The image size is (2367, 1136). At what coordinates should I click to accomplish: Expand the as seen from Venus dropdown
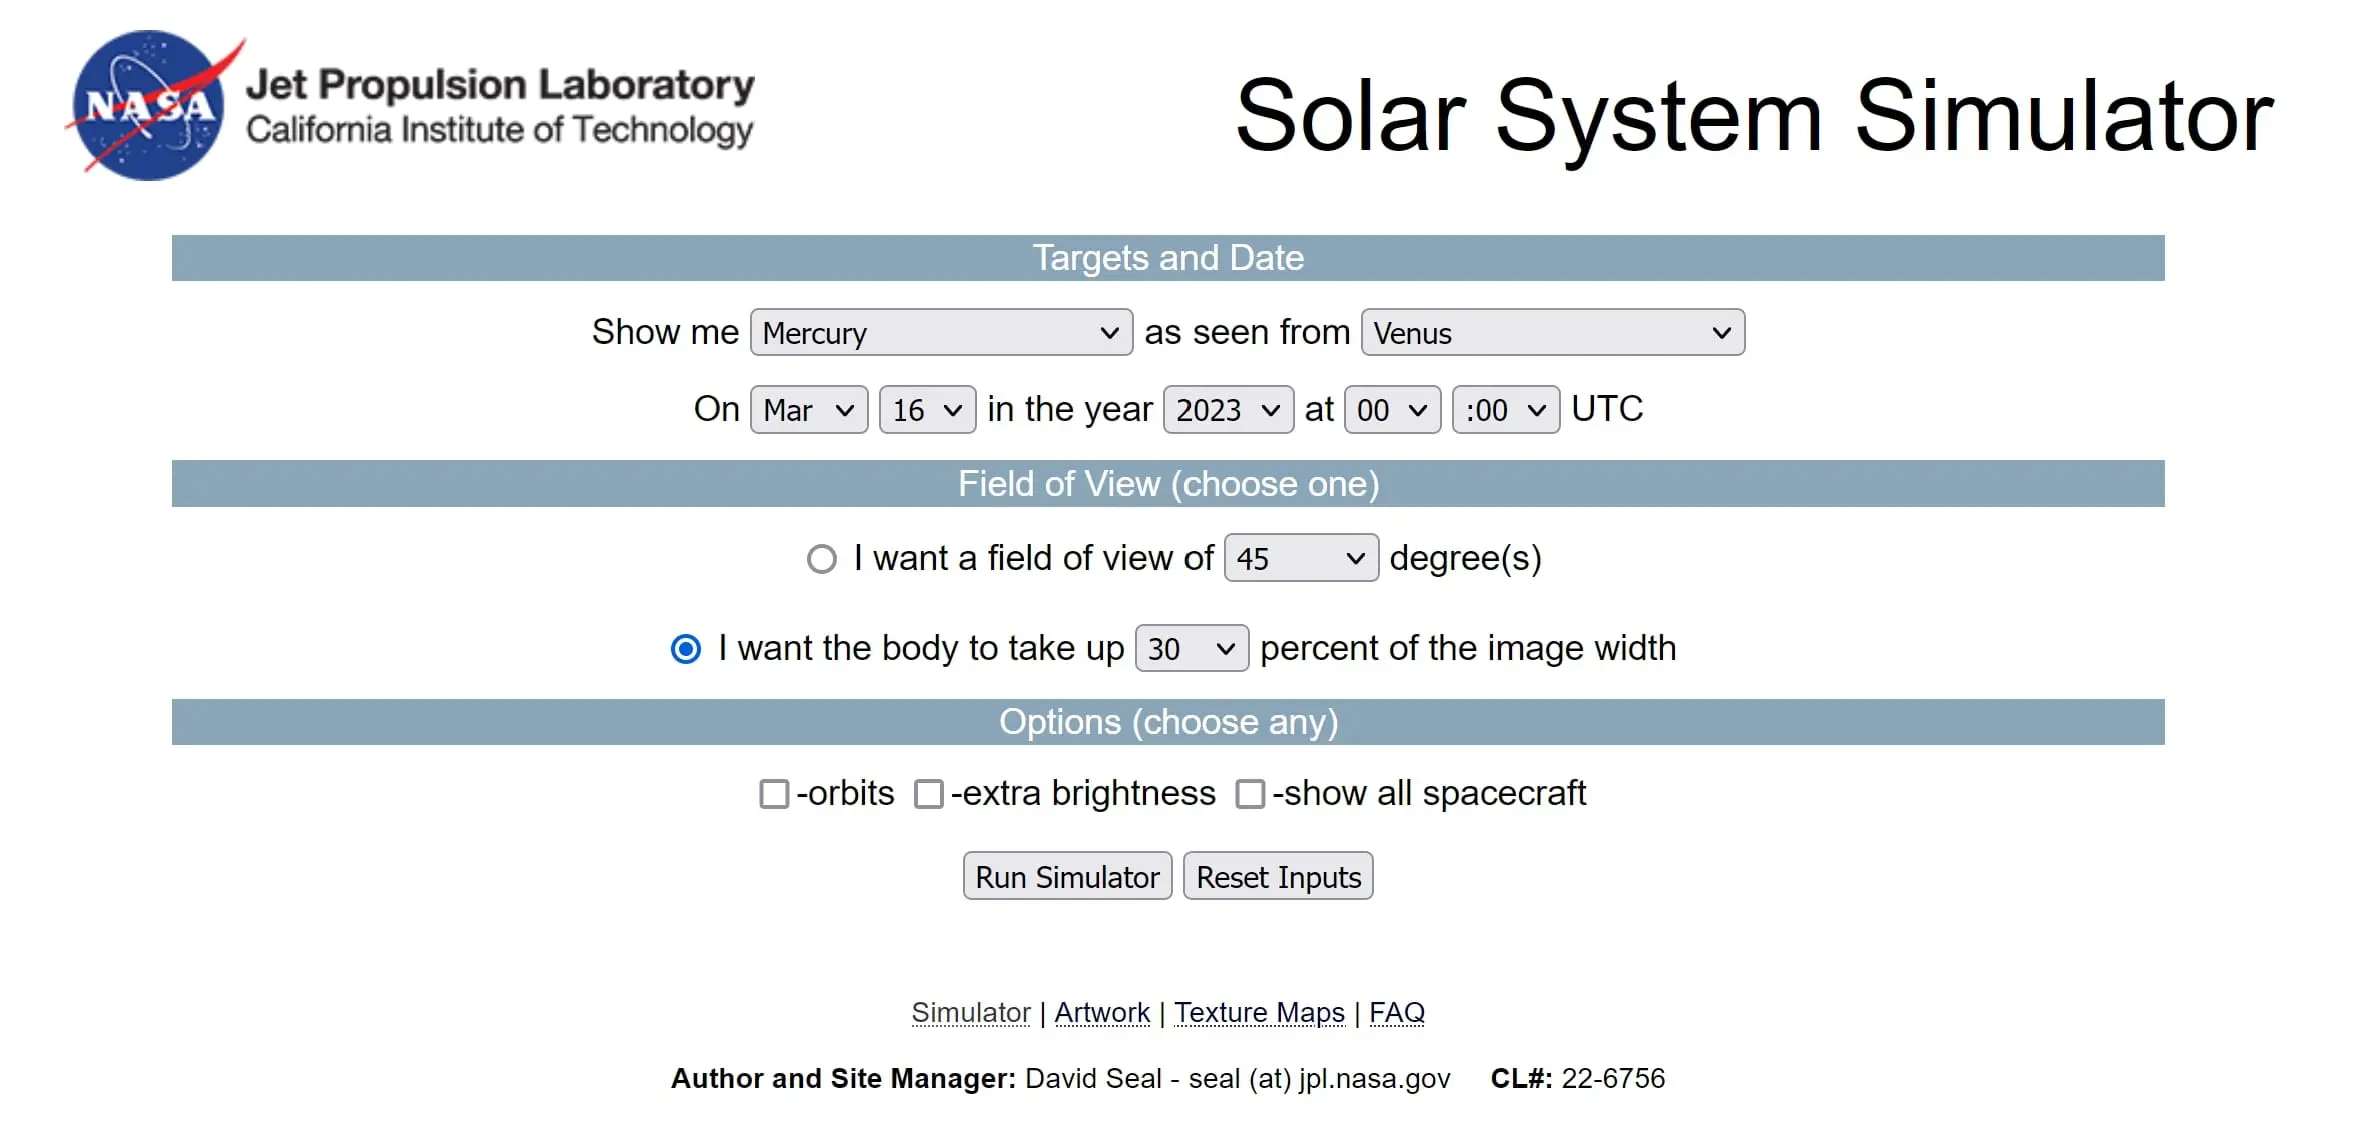(x=1549, y=332)
